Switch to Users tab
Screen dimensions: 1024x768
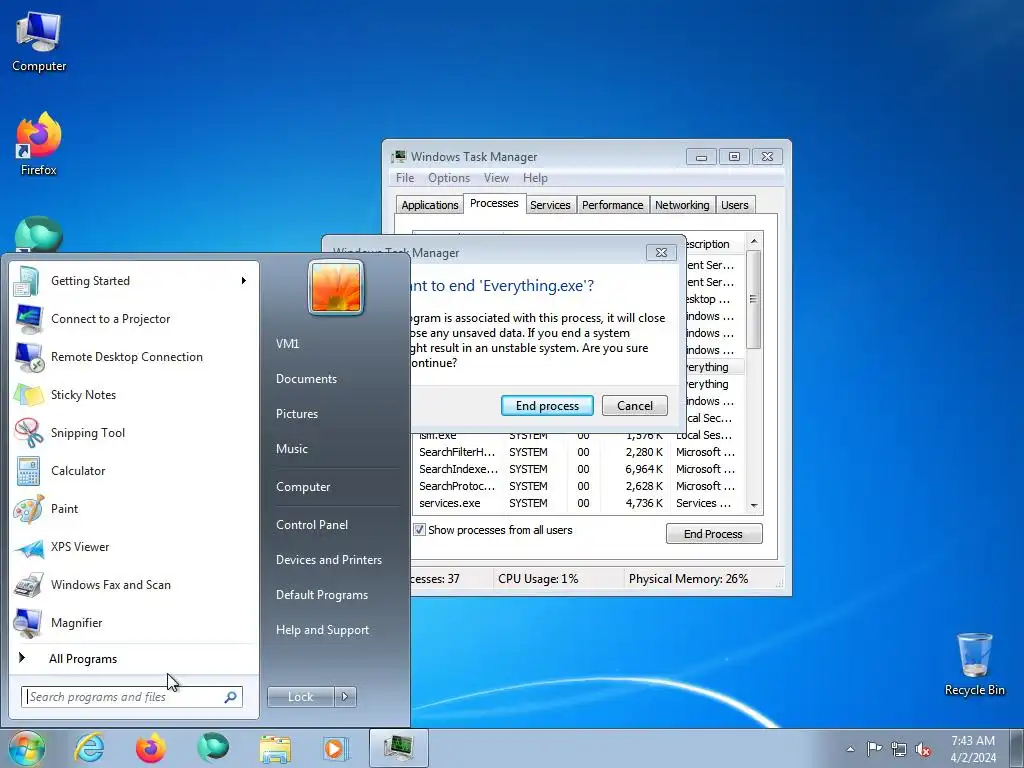735,205
